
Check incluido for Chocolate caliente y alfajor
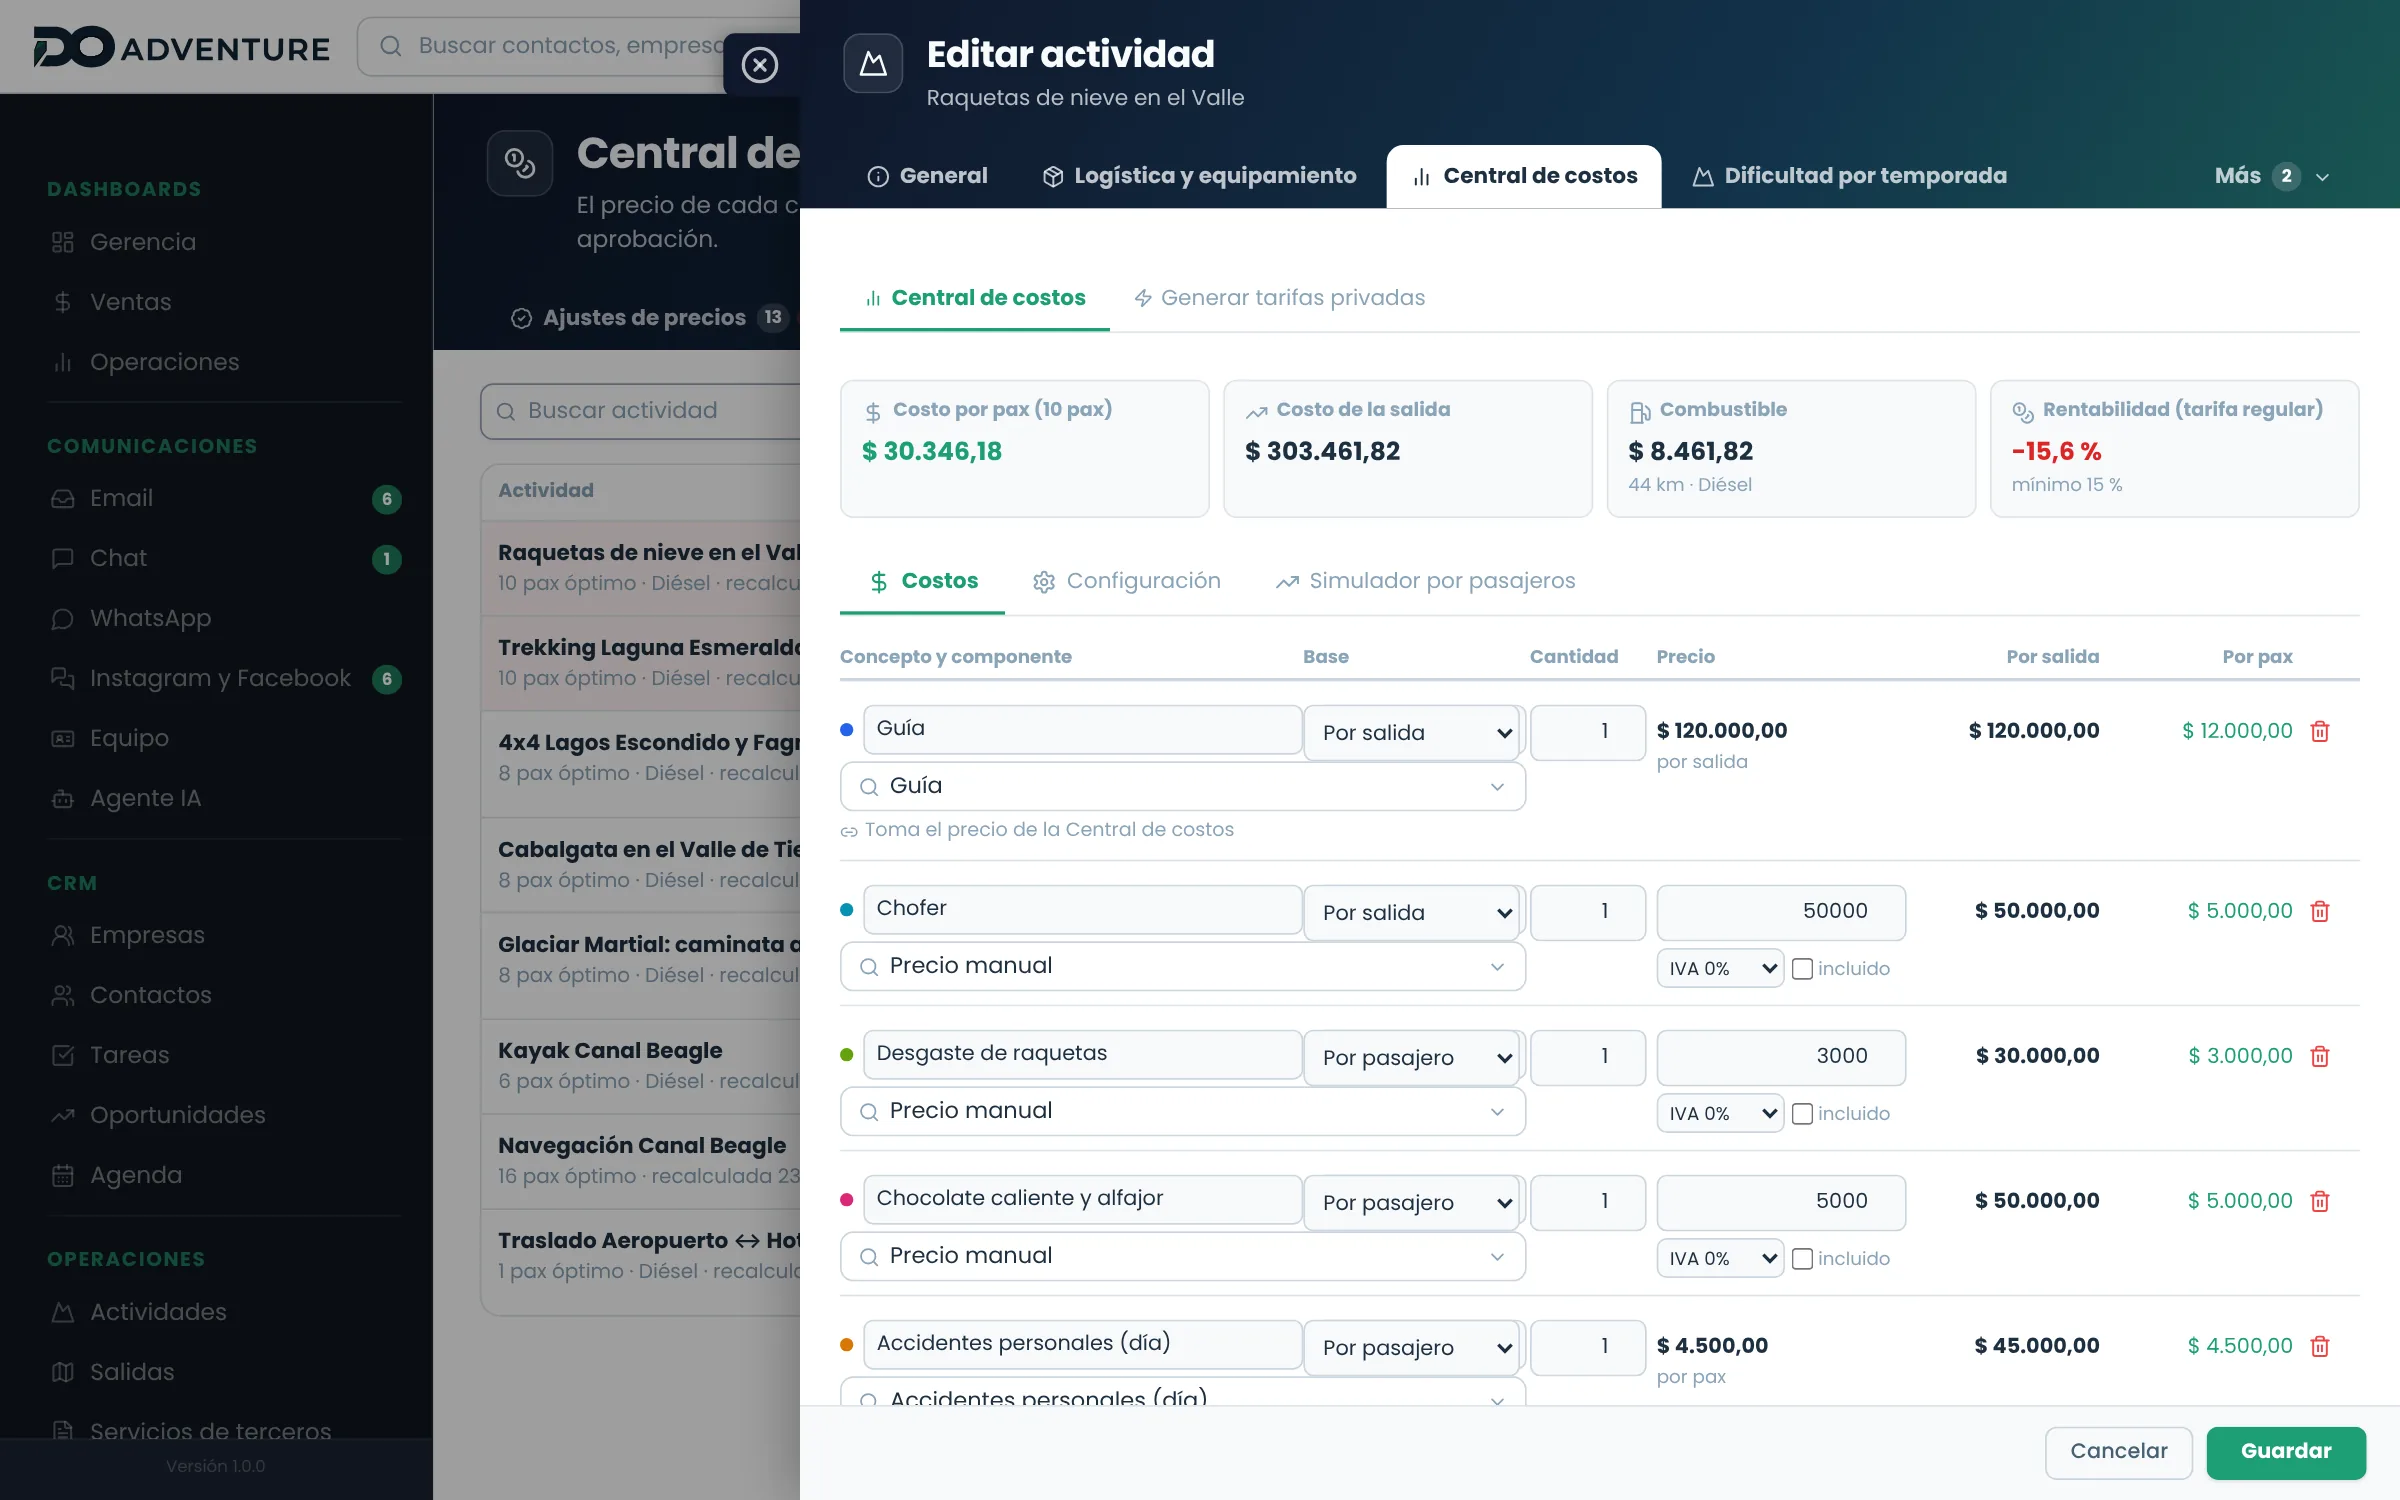click(x=1802, y=1259)
